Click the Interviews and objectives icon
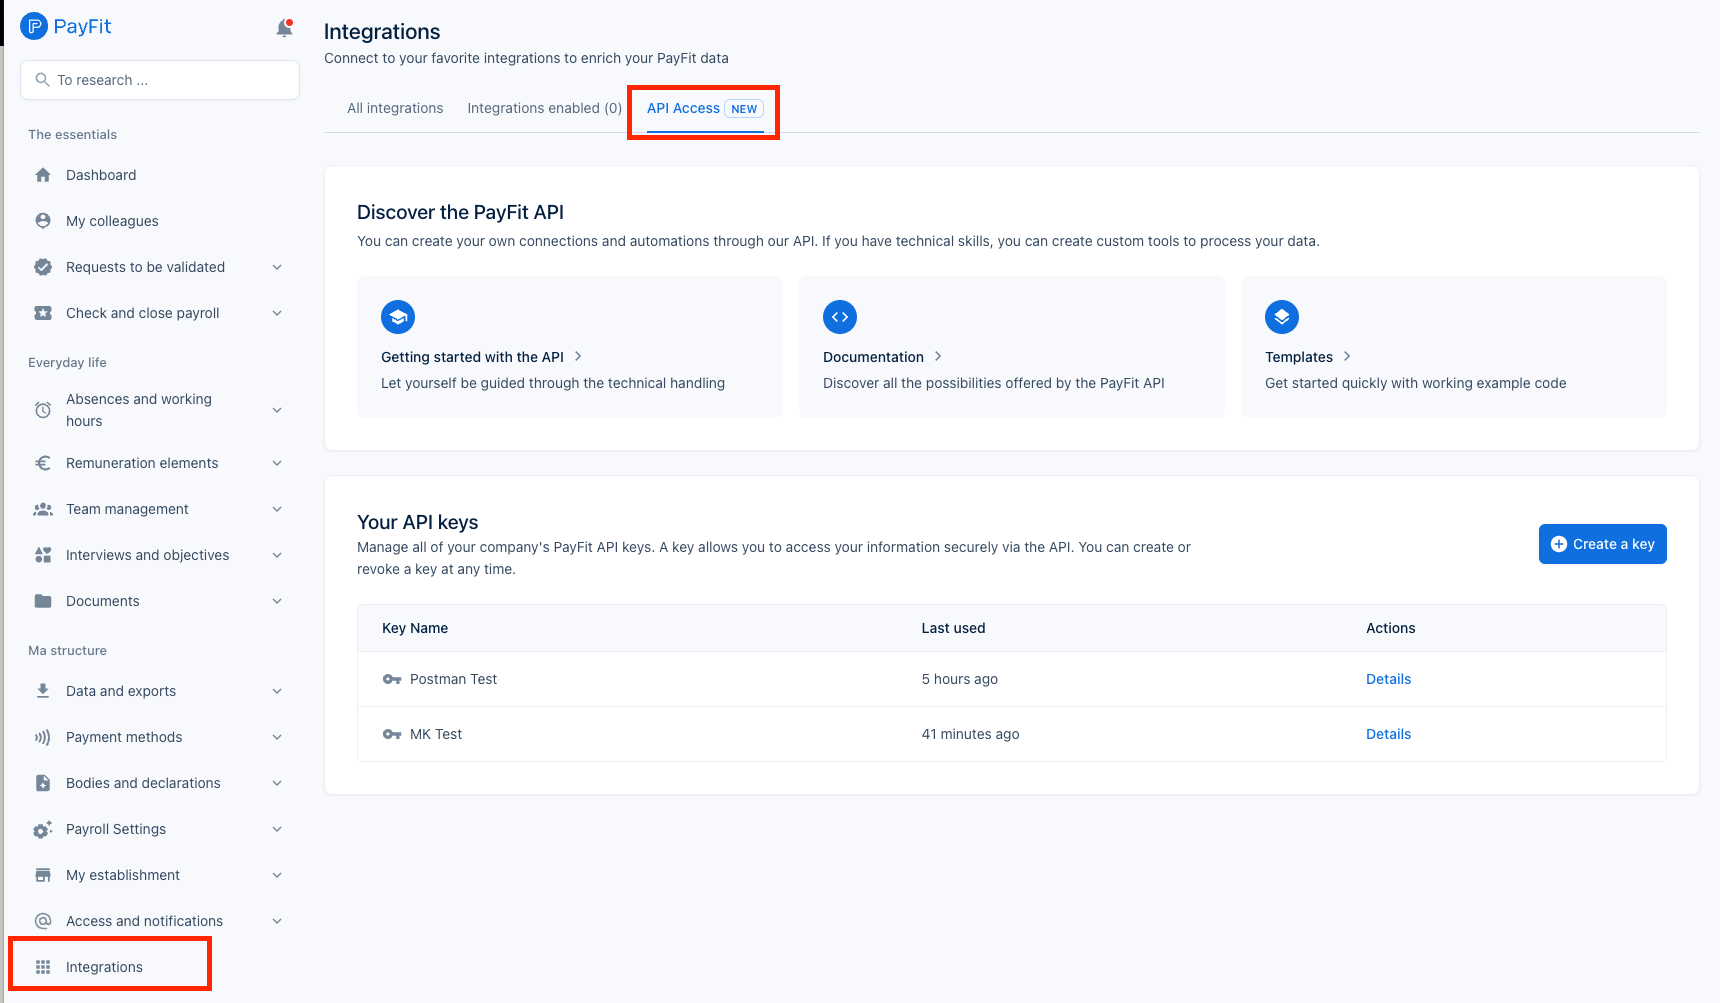The image size is (1720, 1003). [x=43, y=555]
